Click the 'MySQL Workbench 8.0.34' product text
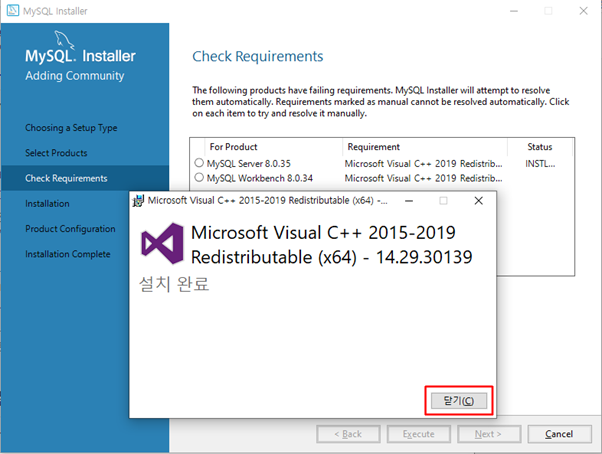The width and height of the screenshot is (602, 454). coord(260,178)
